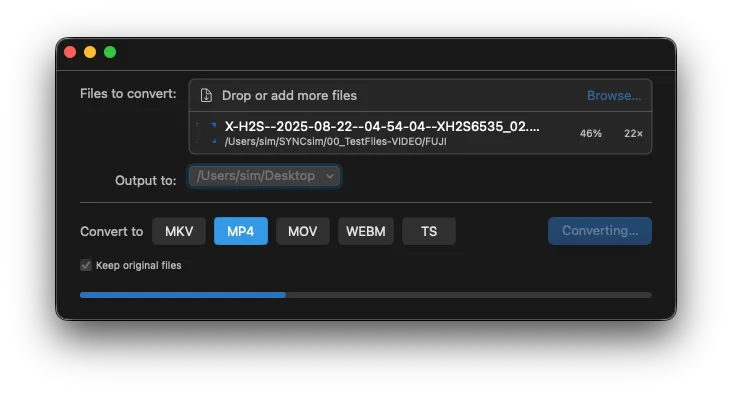Open the Browse... link
The width and height of the screenshot is (732, 394).
[614, 95]
